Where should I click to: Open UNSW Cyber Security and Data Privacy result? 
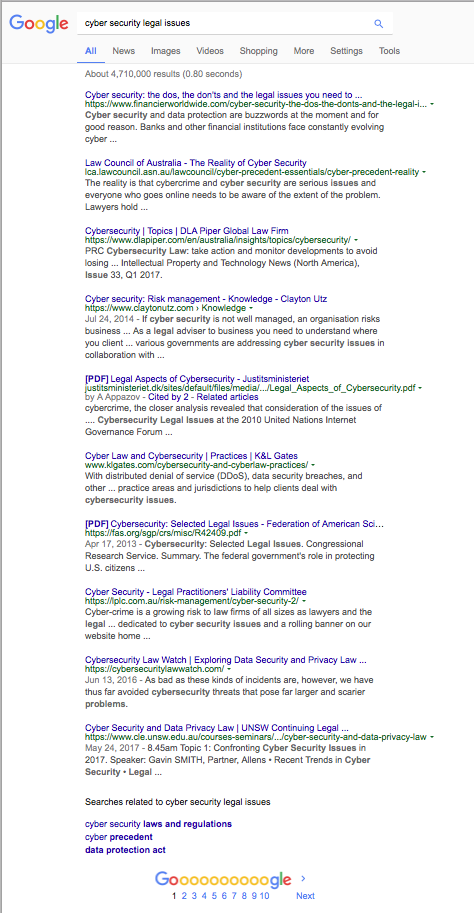pos(217,727)
